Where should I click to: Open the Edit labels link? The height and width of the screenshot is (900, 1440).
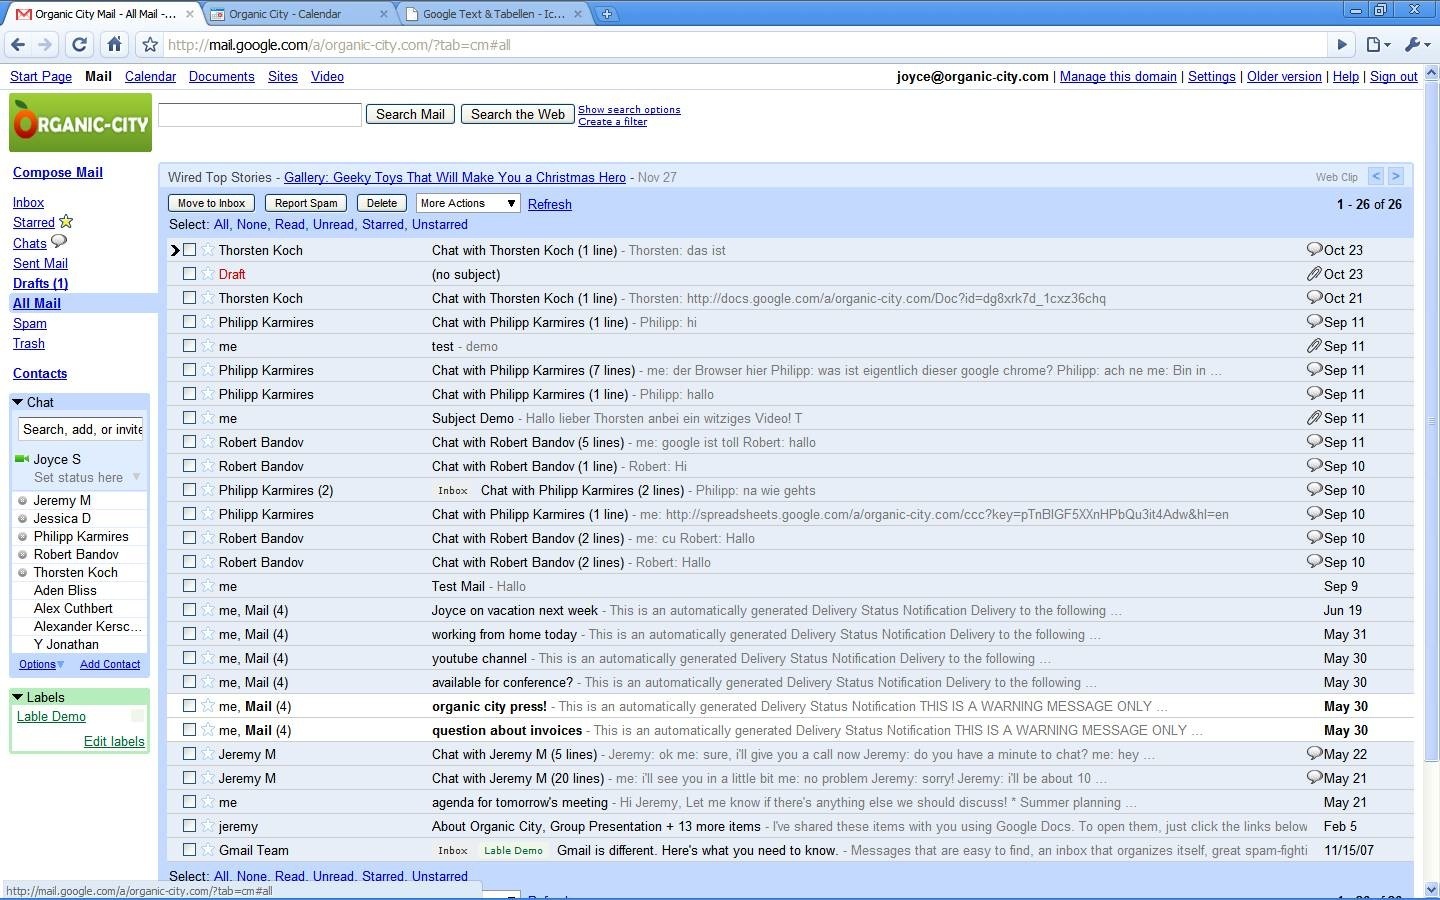click(113, 741)
